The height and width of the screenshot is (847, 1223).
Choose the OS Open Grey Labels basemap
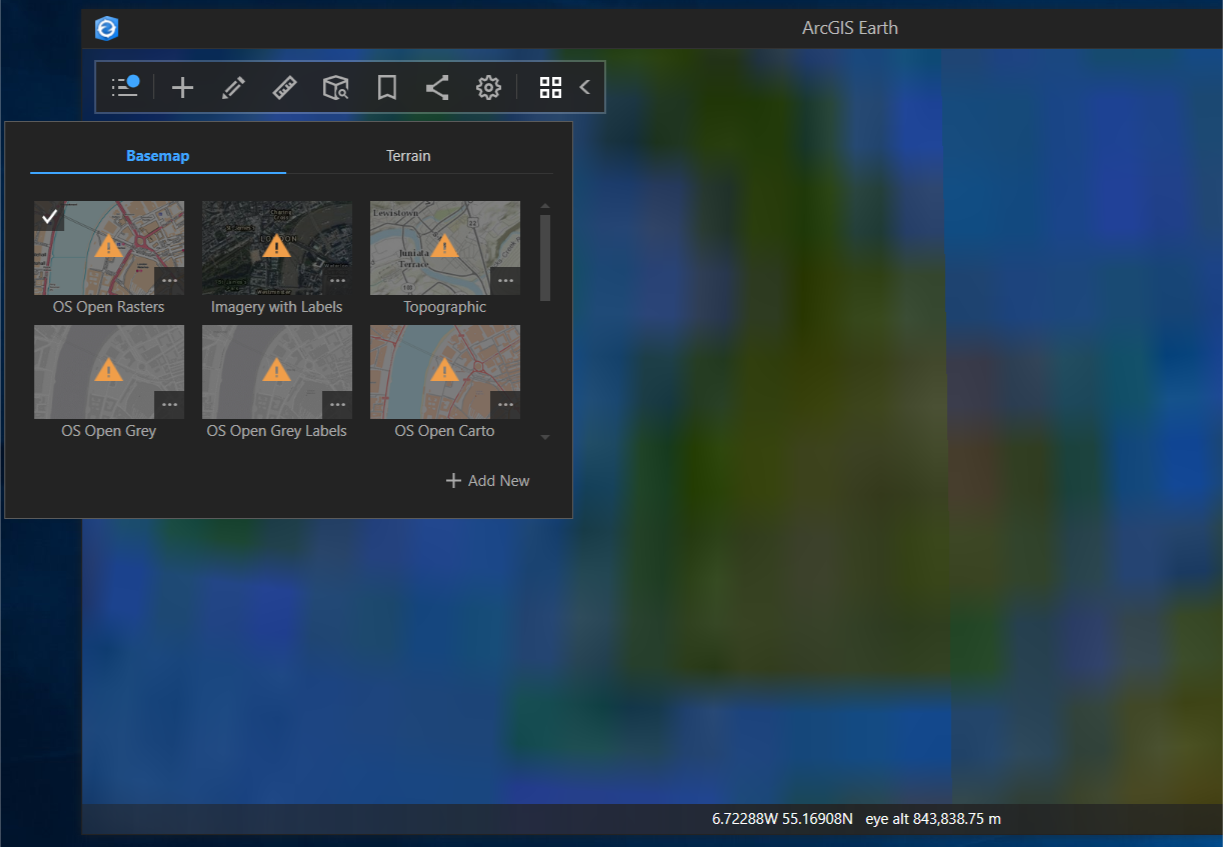coord(277,372)
